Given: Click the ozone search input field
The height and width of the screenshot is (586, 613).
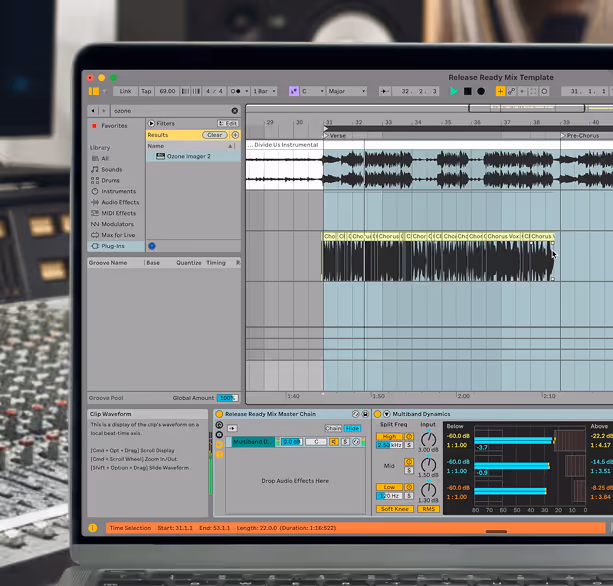Looking at the screenshot, I should (171, 111).
